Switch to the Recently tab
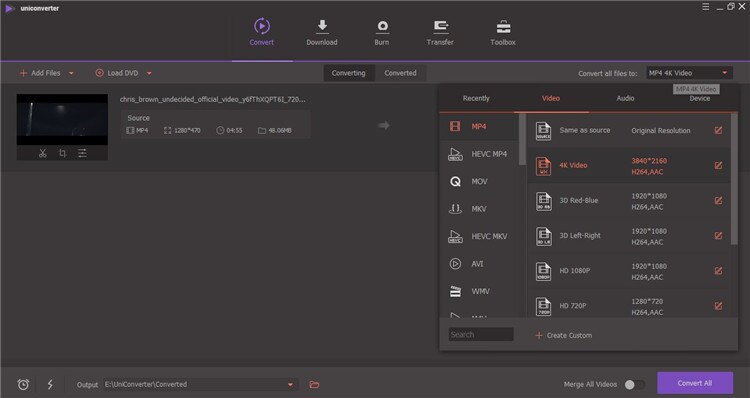Screen dimensions: 750x398 476,98
